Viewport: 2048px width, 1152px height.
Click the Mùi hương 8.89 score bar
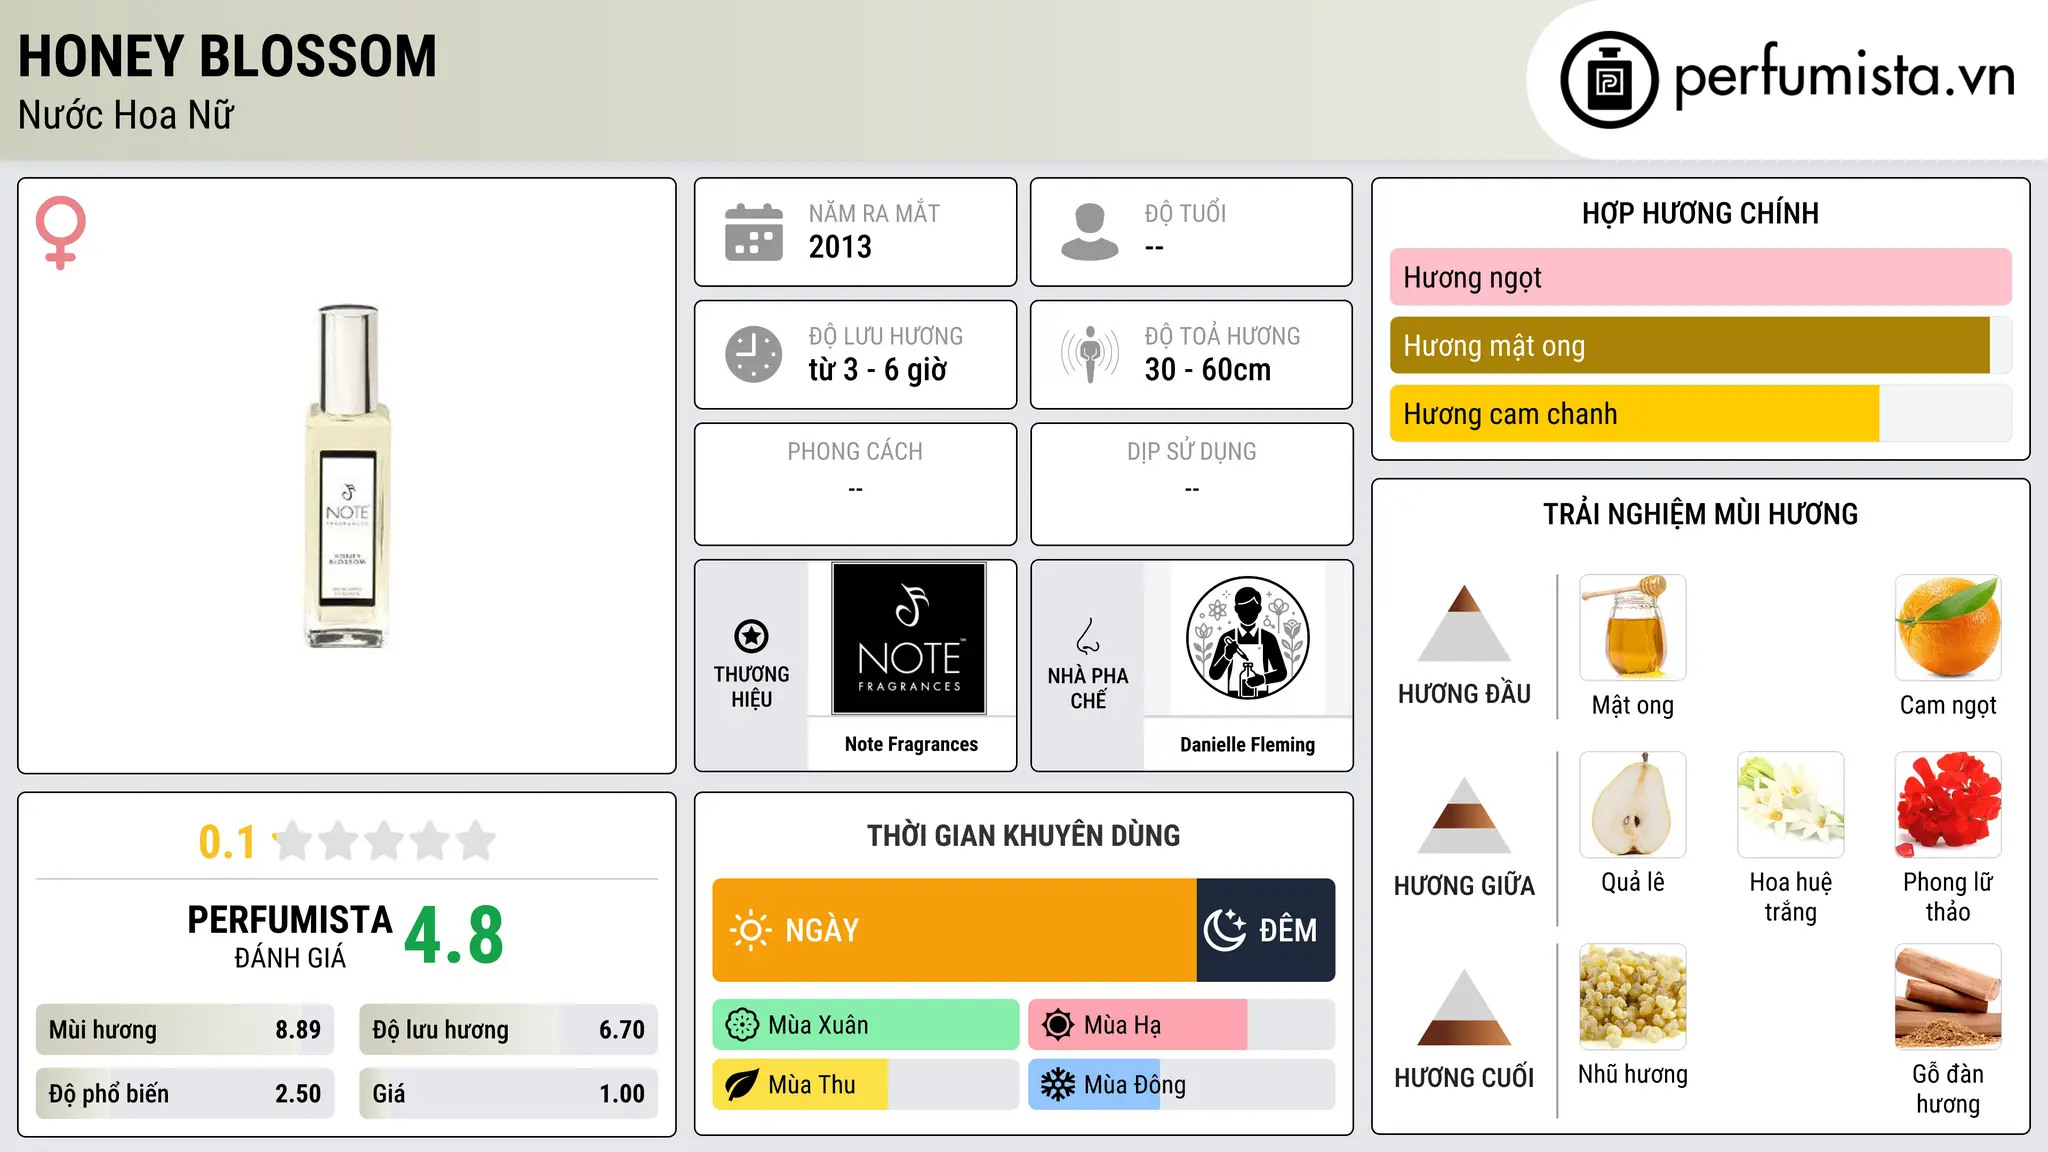[185, 1030]
